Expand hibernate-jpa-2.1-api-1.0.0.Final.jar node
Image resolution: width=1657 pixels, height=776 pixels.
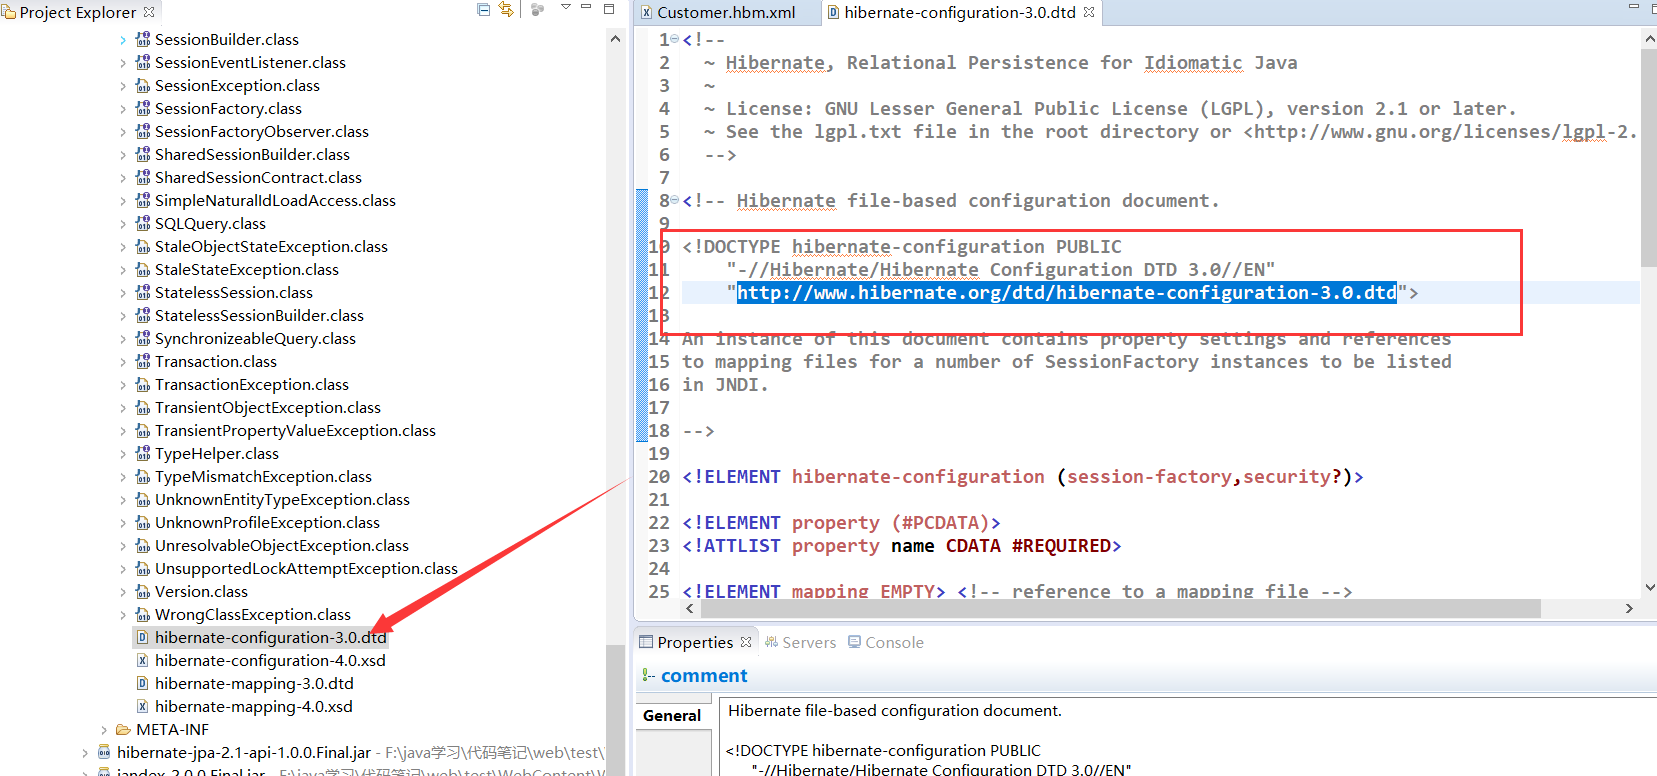tap(85, 753)
